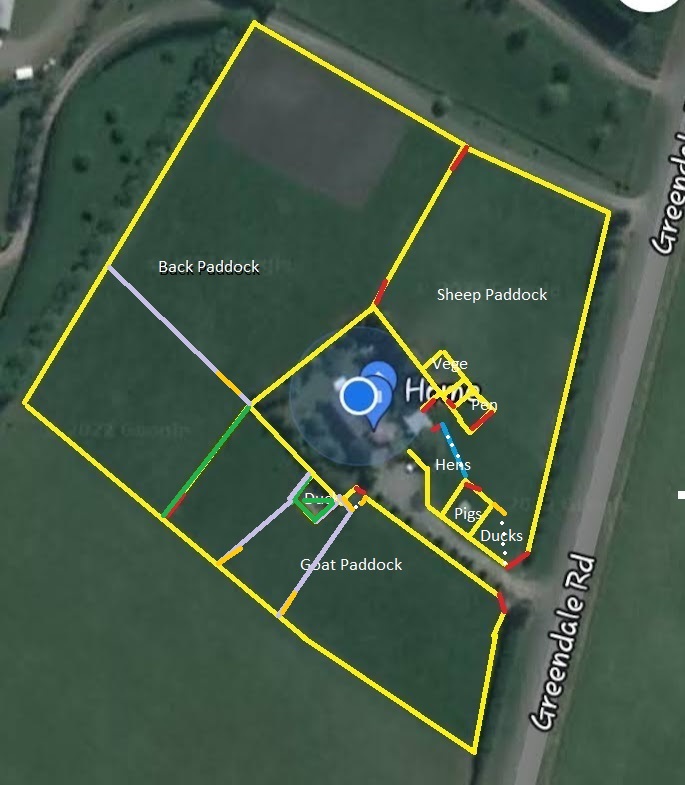Select the Sheep Paddock label
685x785 pixels.
point(492,294)
